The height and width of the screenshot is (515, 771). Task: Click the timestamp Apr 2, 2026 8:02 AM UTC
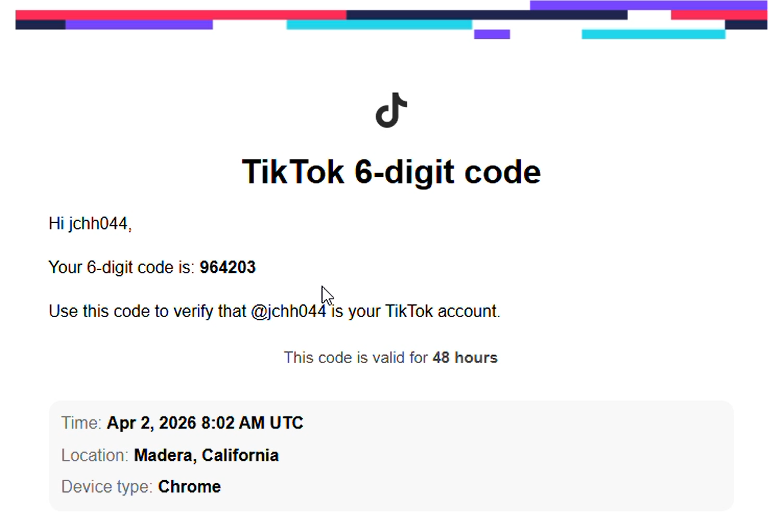coord(204,423)
